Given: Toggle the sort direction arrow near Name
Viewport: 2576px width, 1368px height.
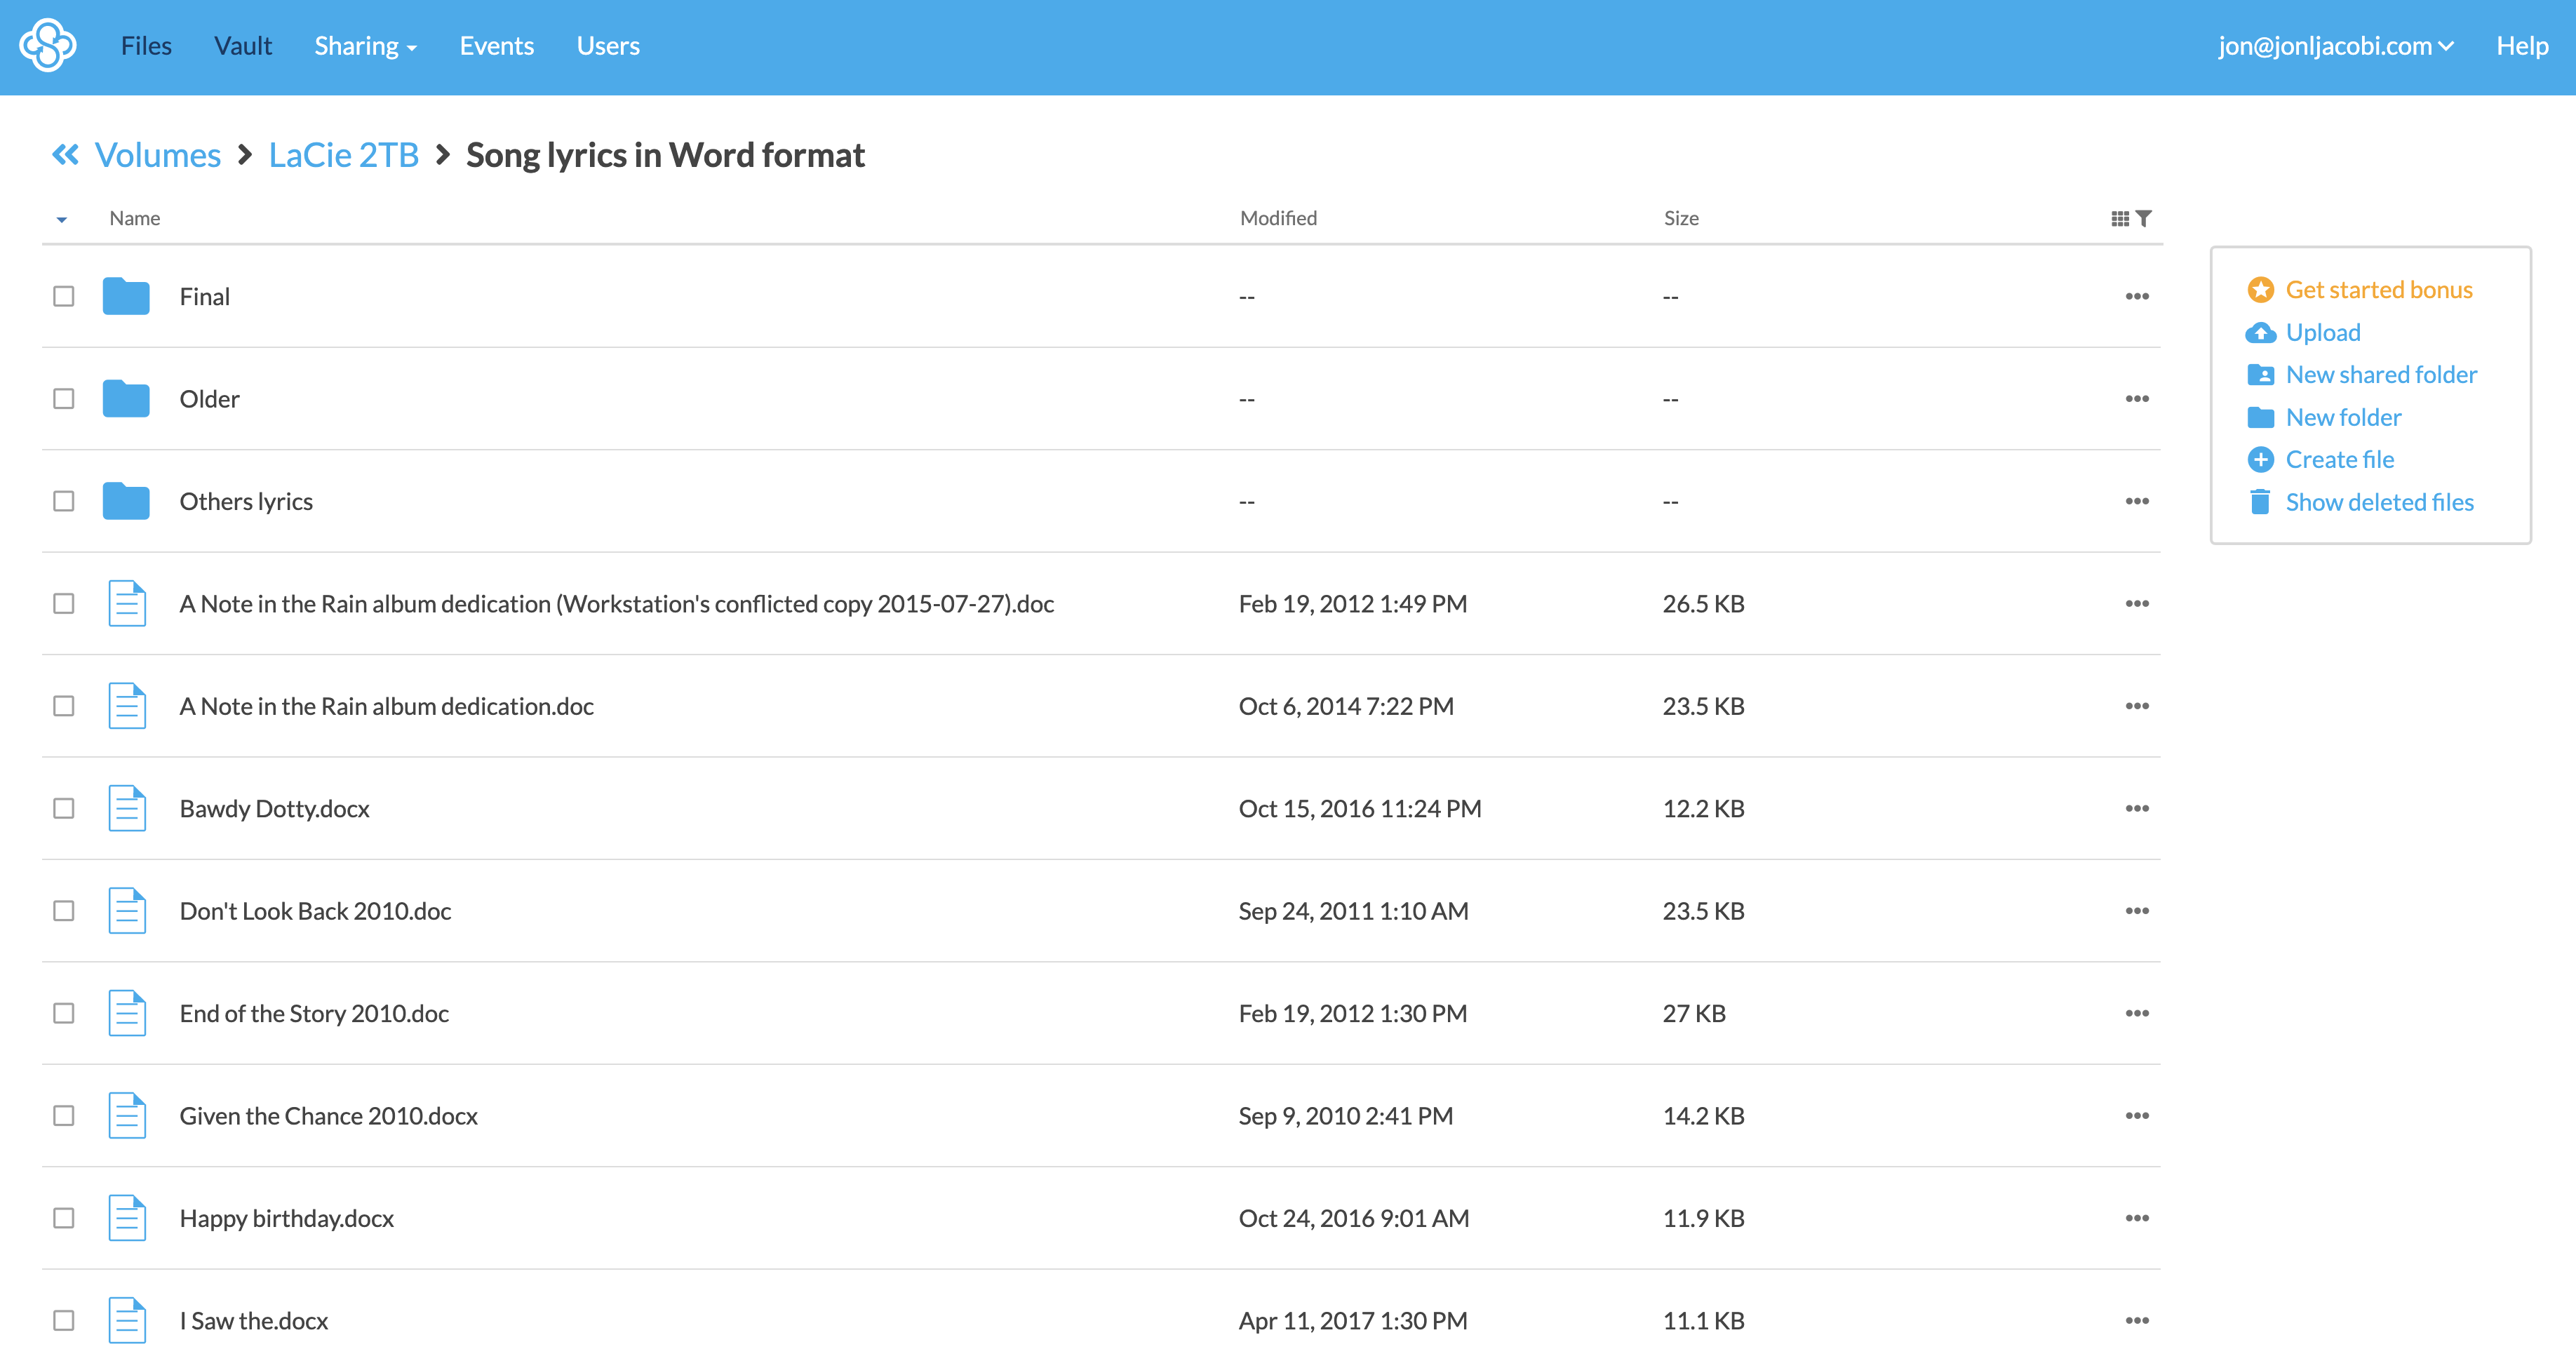Looking at the screenshot, I should tap(62, 218).
